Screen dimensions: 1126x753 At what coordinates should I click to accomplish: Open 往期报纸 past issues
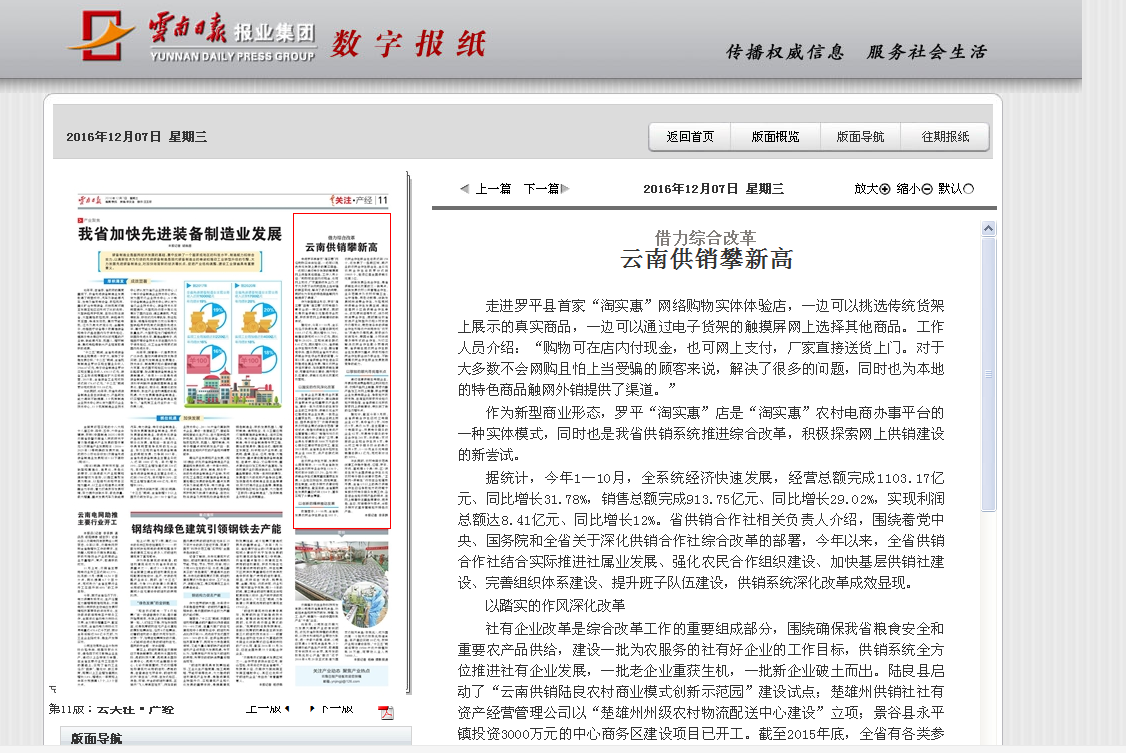point(945,137)
